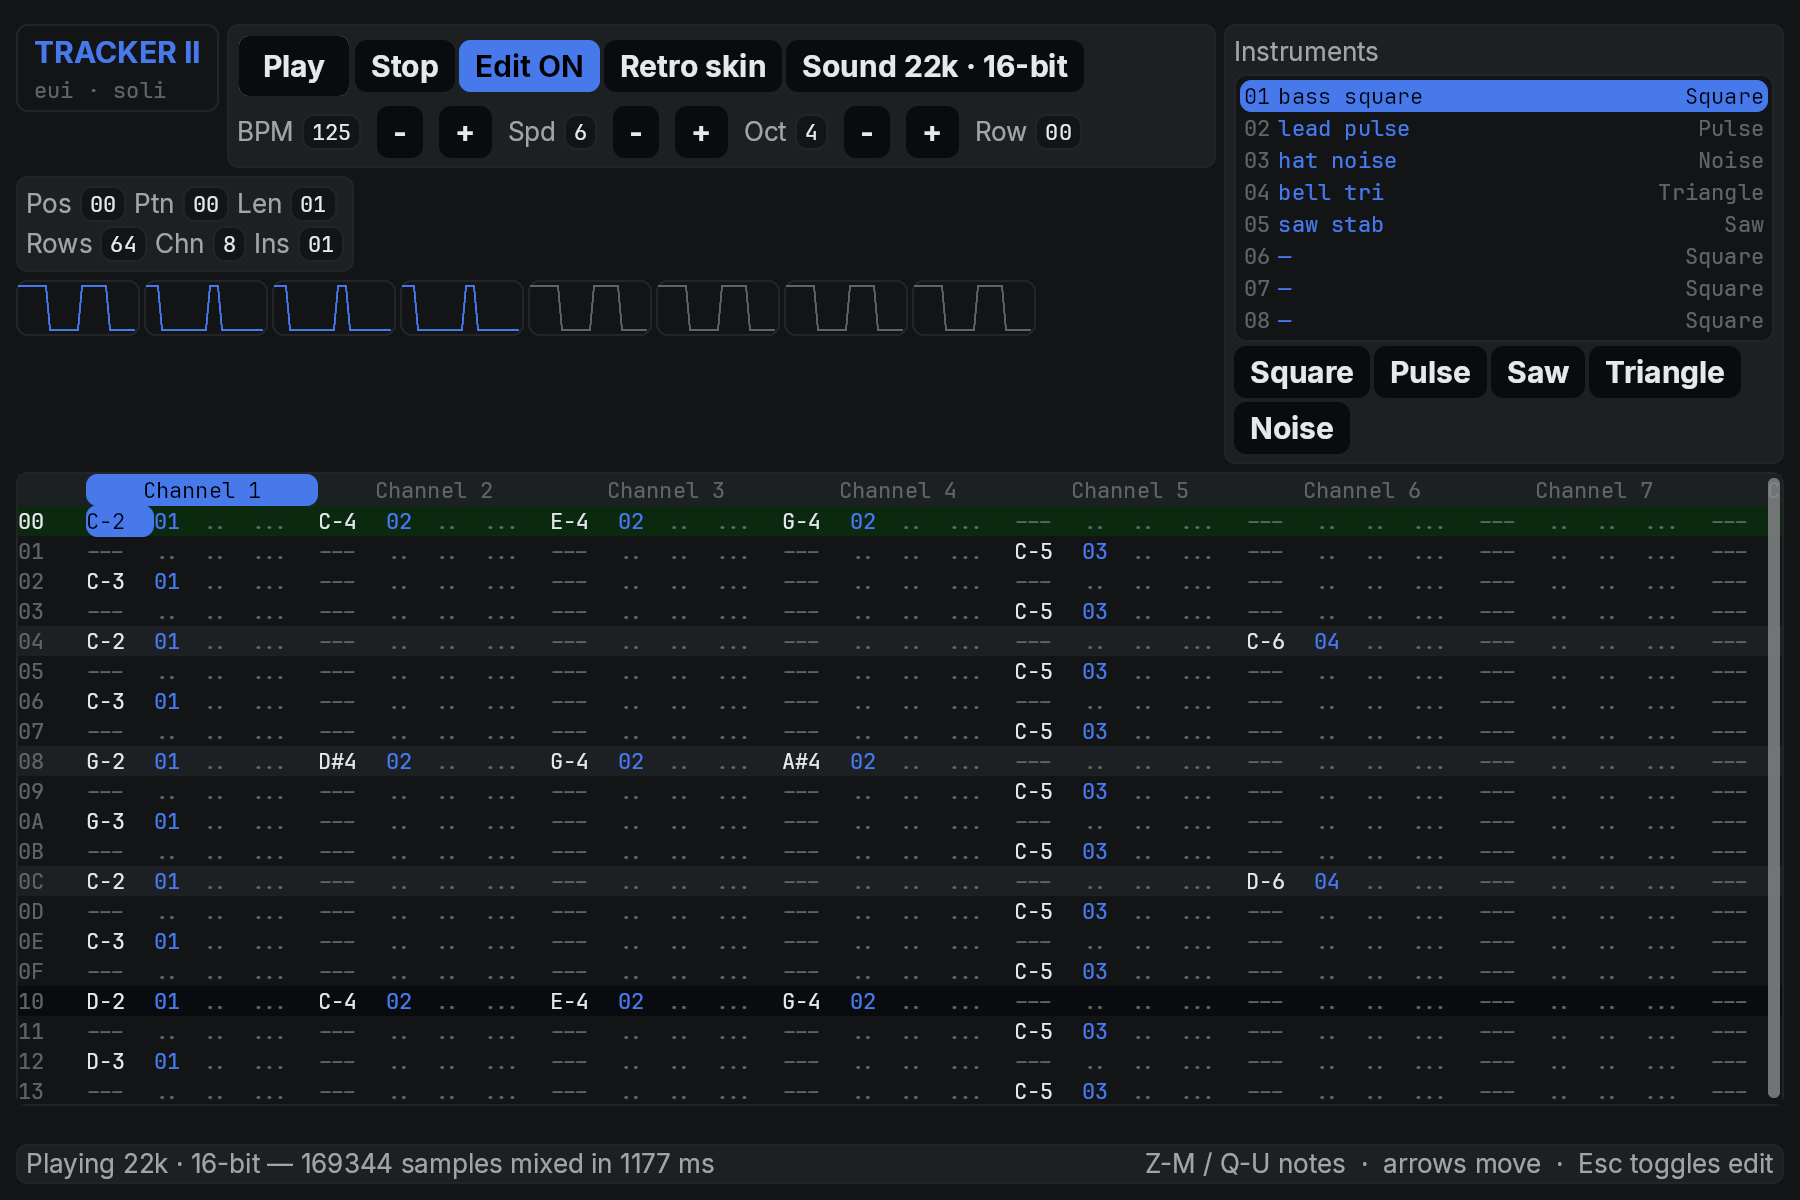The height and width of the screenshot is (1200, 1800).
Task: Select instrument 03 hat noise
Action: pos(1503,160)
